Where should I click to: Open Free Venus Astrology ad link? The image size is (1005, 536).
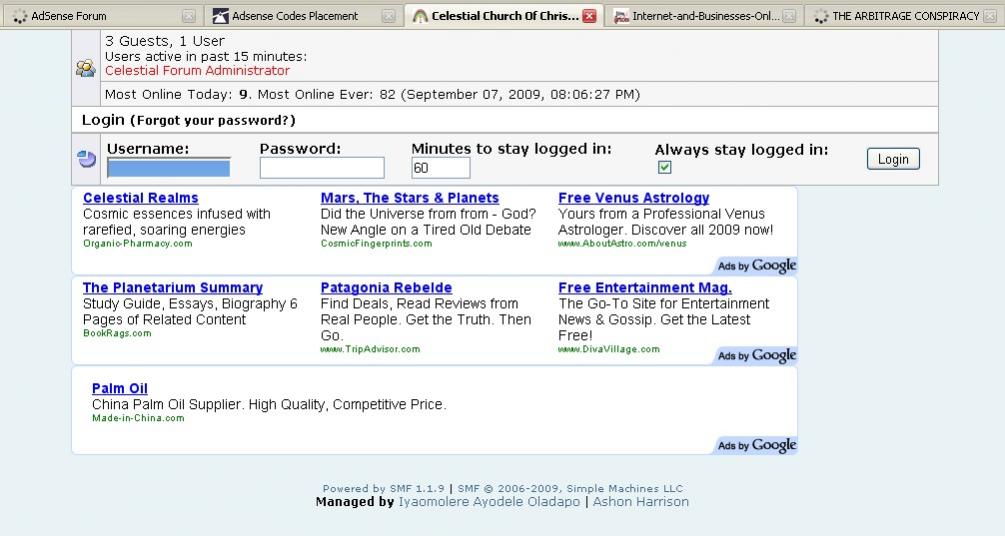633,198
